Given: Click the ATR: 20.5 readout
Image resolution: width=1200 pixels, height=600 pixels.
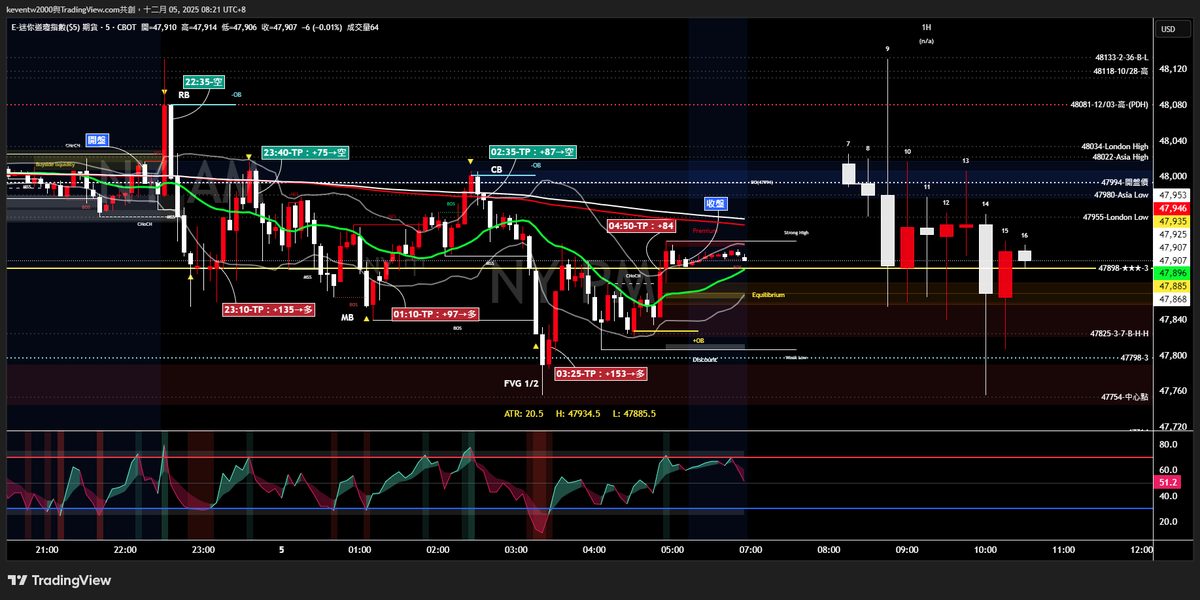Looking at the screenshot, I should 524,413.
